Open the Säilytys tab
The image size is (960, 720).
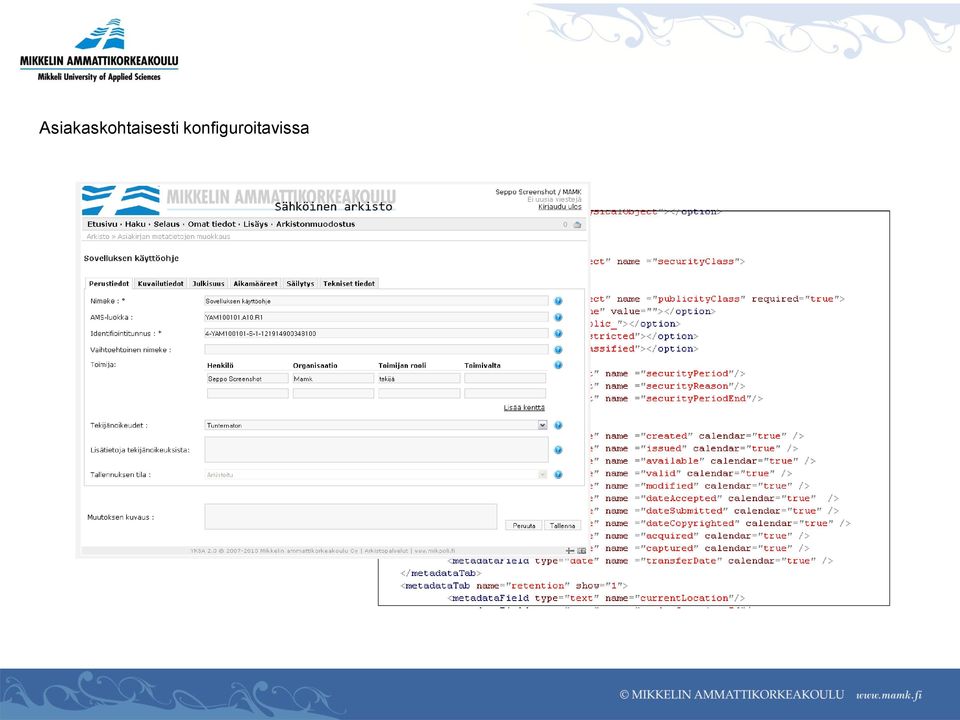(300, 283)
